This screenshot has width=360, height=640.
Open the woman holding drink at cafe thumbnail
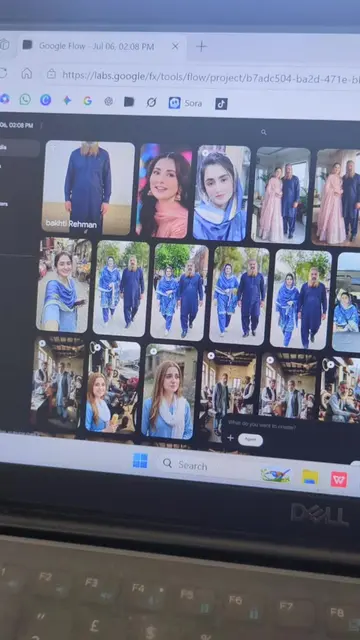112,386
